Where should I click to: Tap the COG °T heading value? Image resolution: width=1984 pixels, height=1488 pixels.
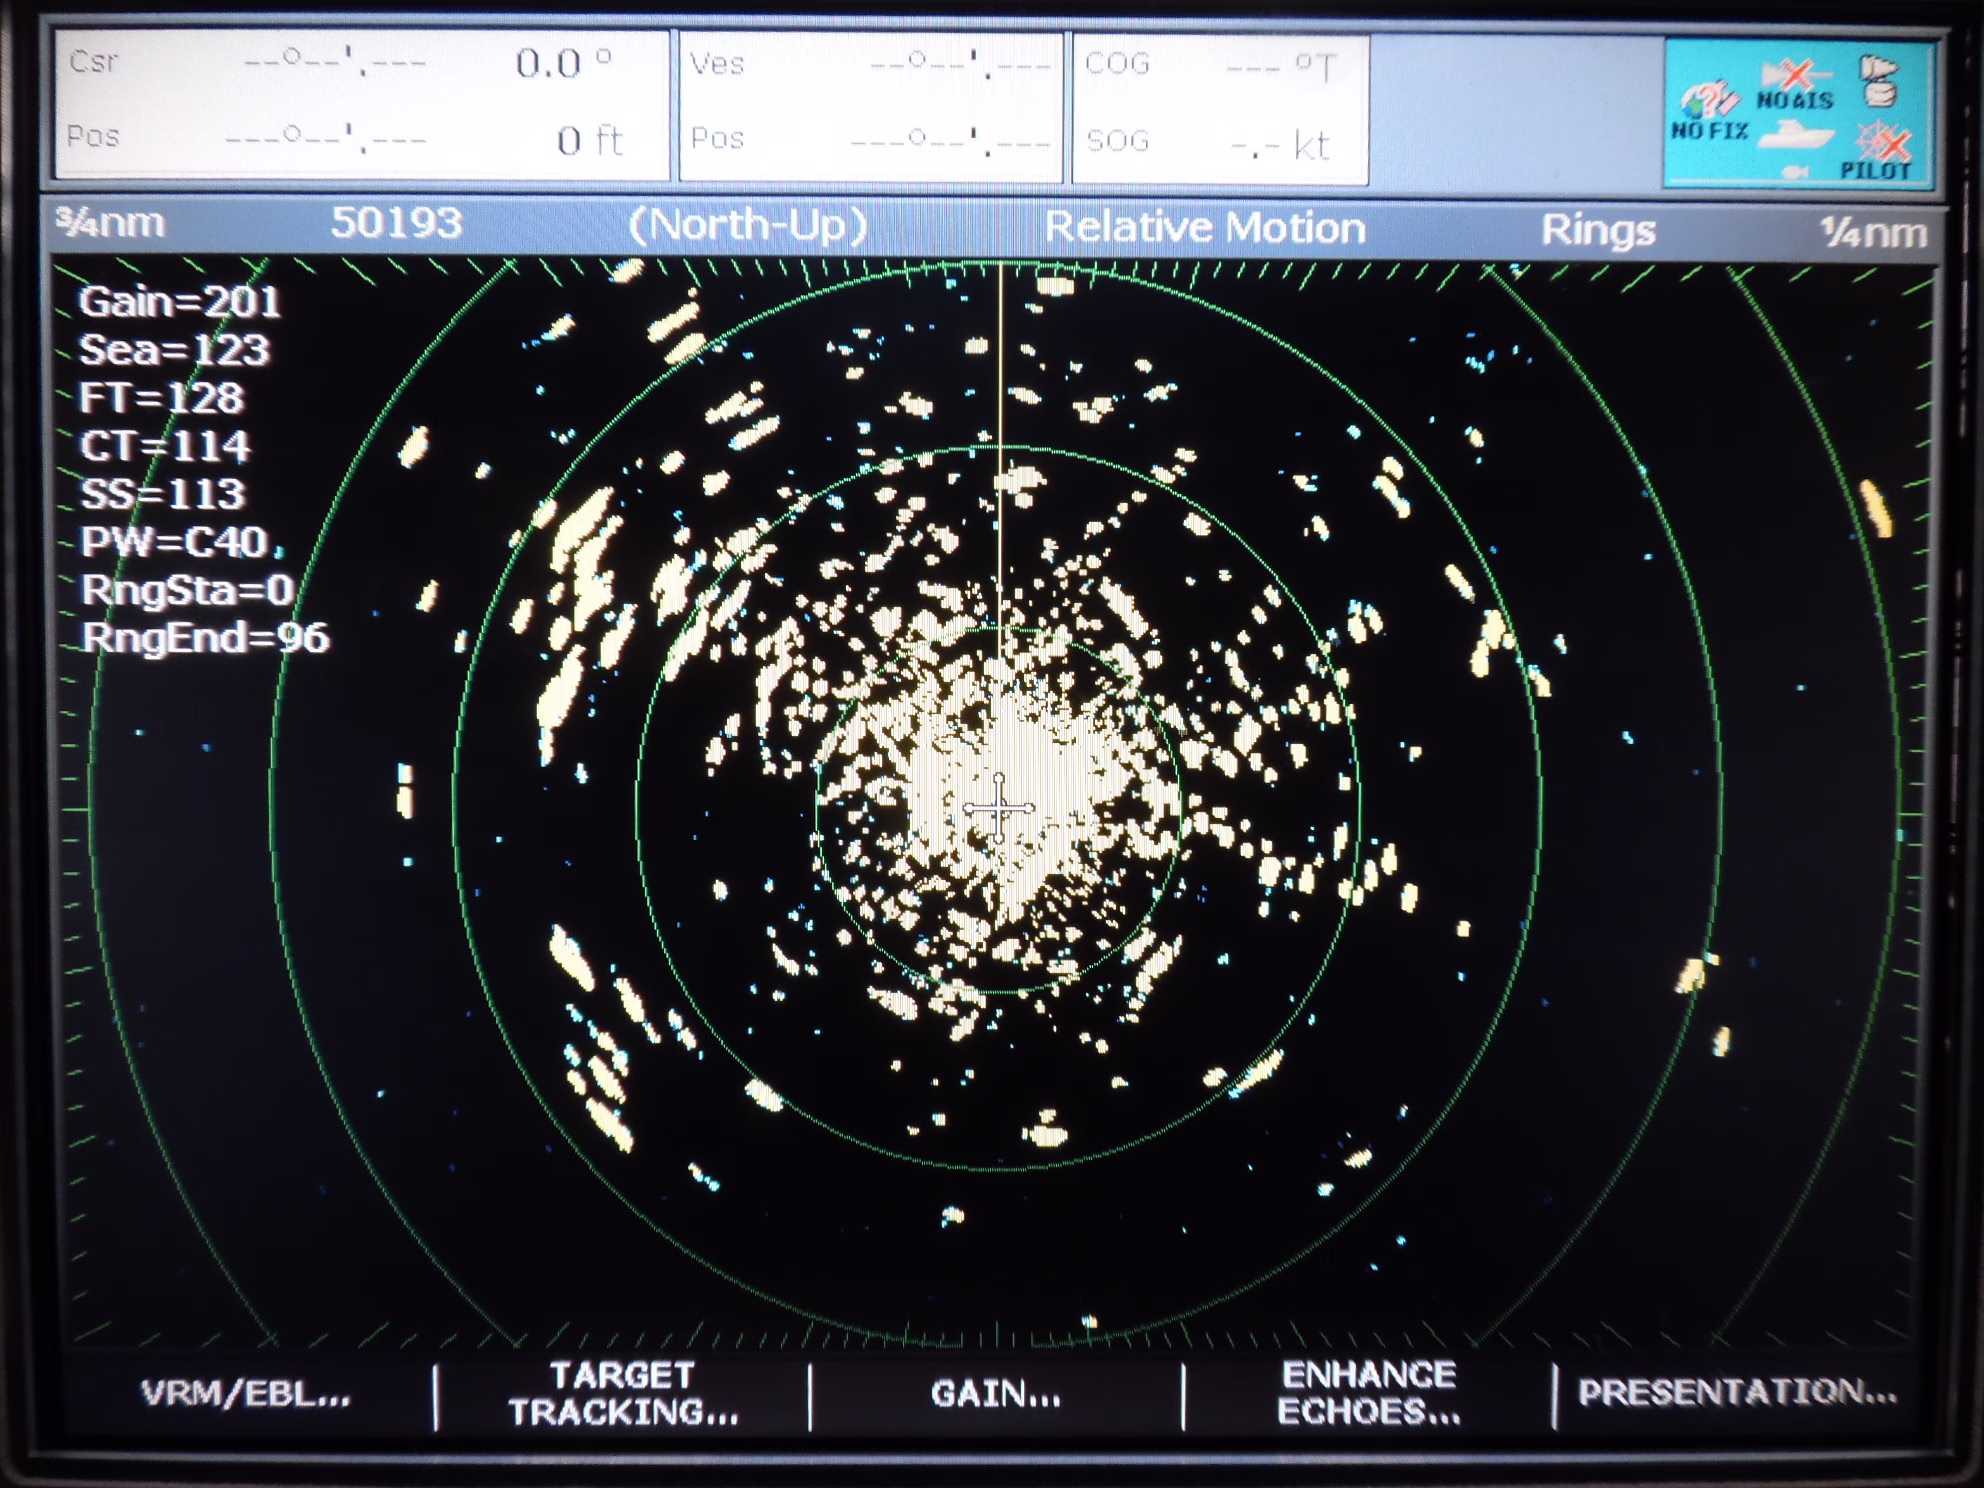pyautogui.click(x=1280, y=67)
